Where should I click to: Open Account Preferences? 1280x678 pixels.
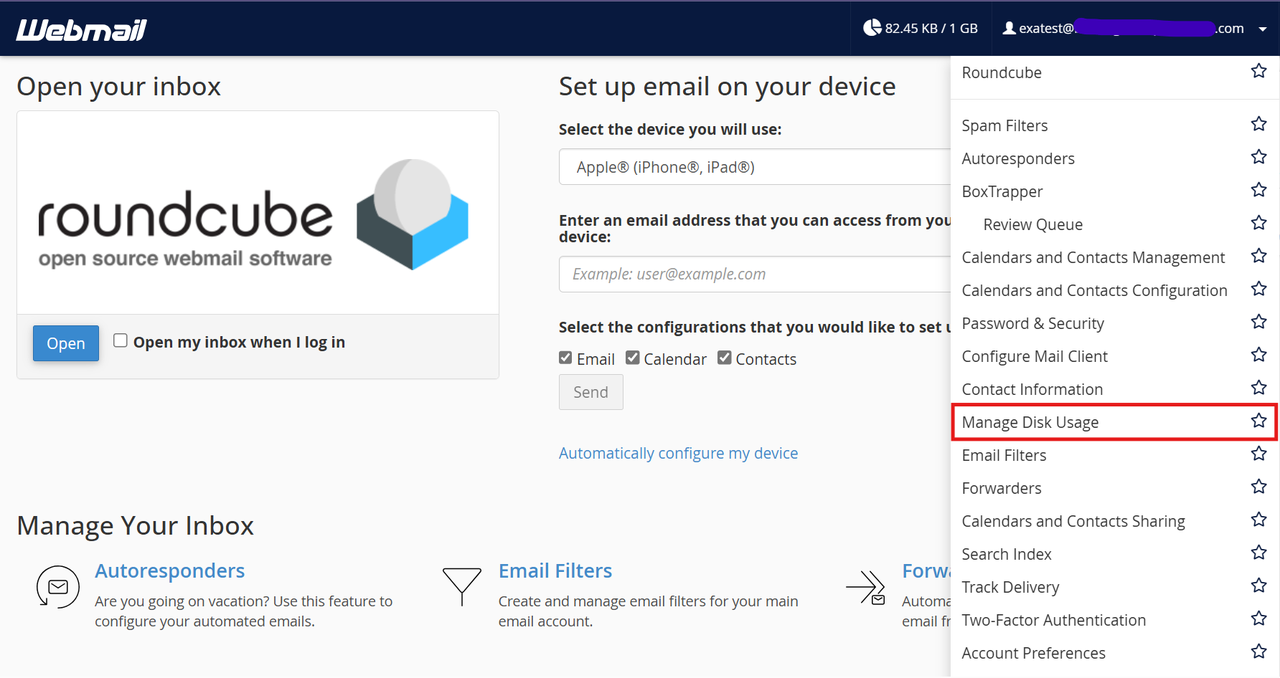pos(1034,653)
